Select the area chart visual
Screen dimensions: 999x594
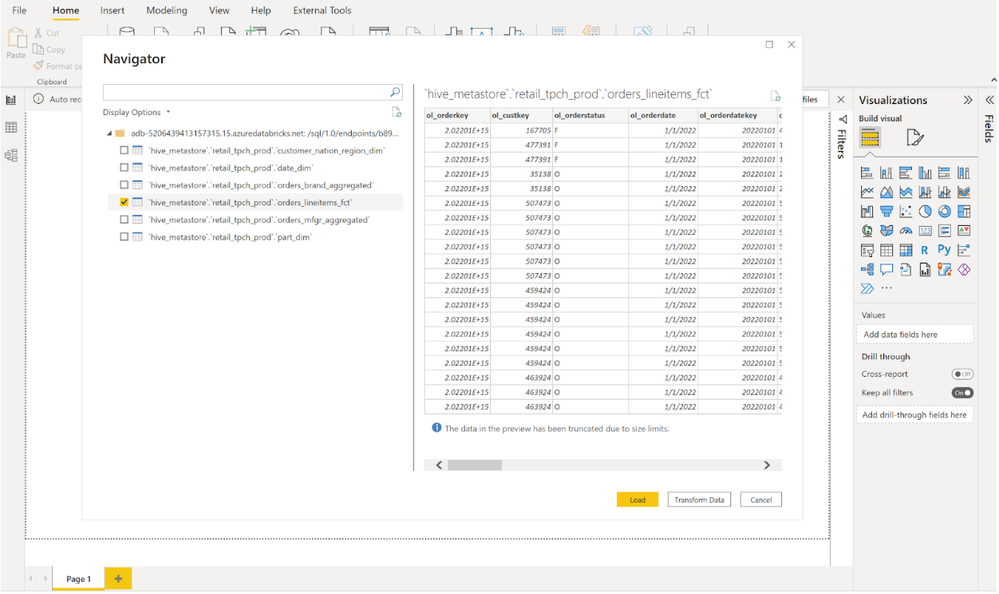point(886,192)
